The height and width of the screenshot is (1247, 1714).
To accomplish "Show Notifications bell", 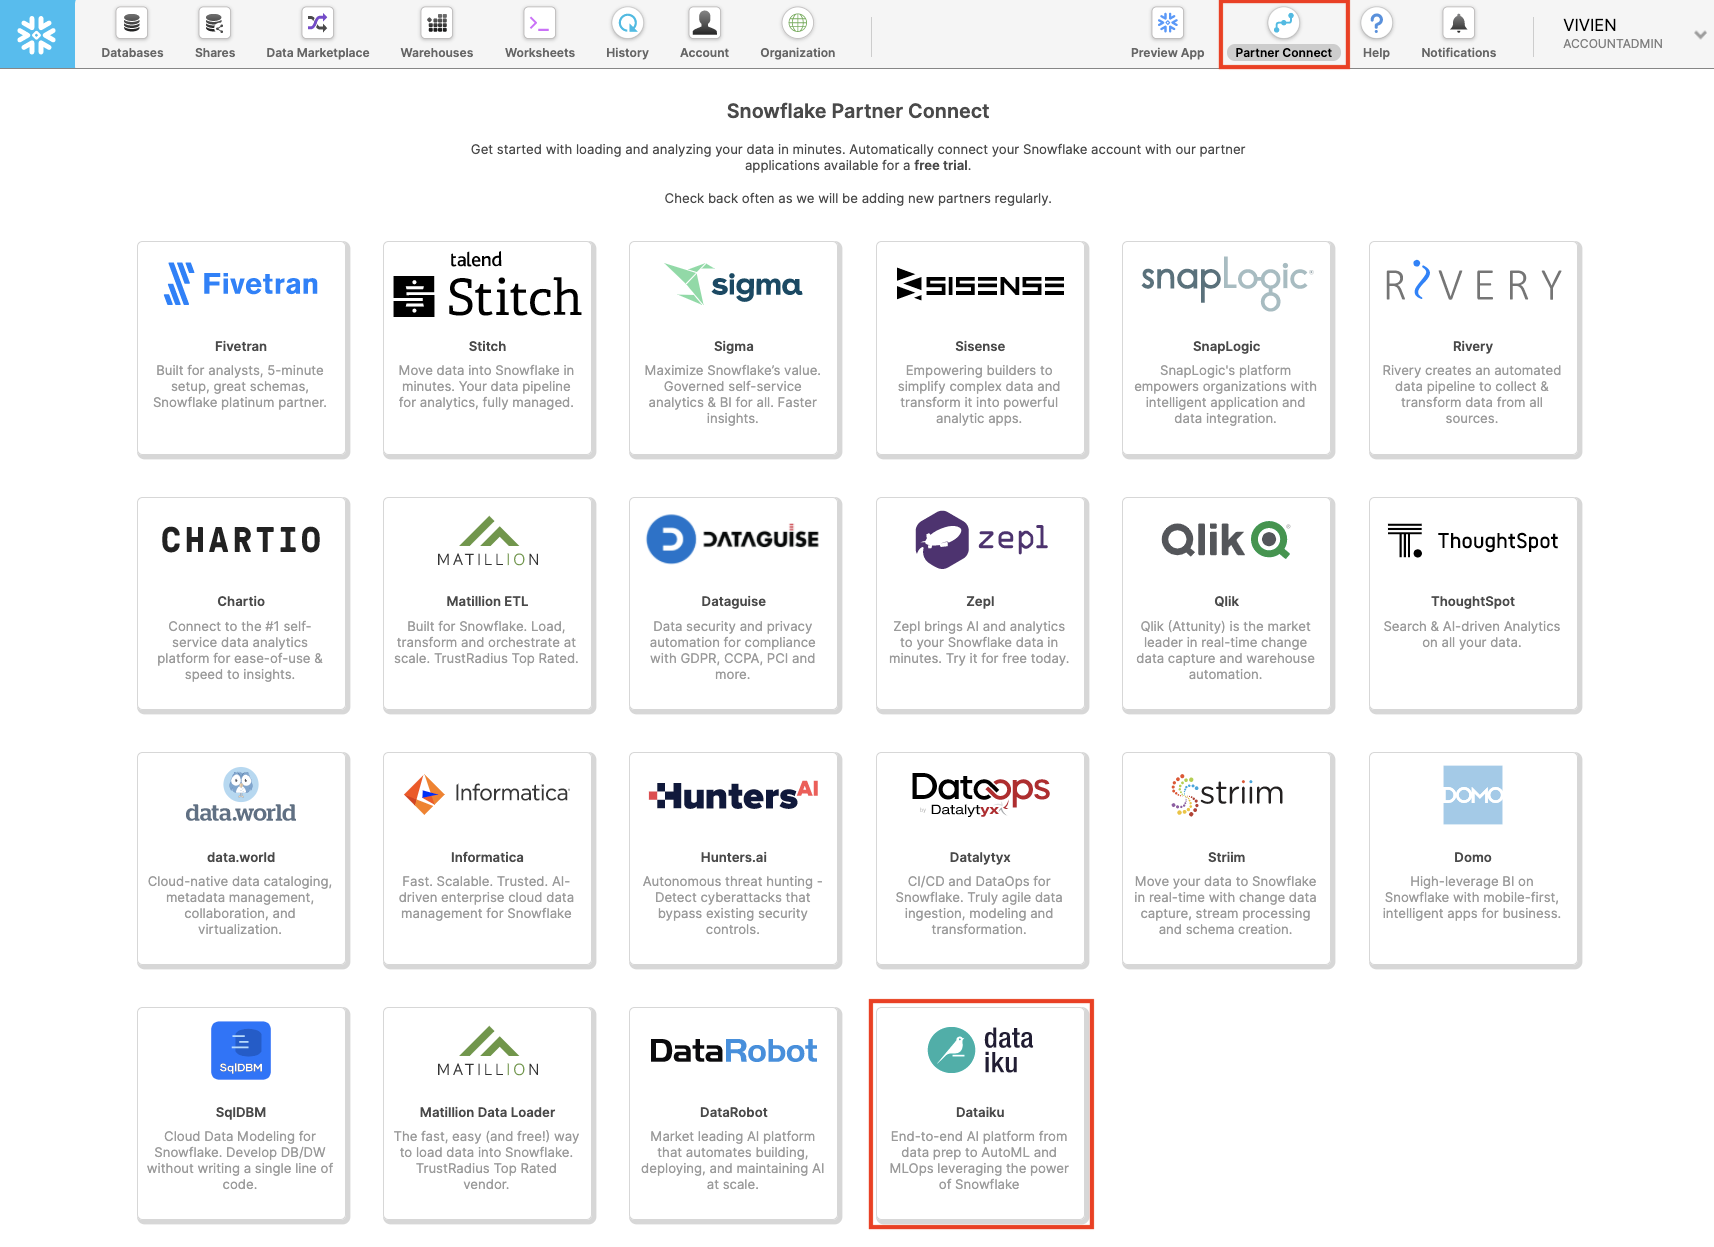I will (1458, 34).
